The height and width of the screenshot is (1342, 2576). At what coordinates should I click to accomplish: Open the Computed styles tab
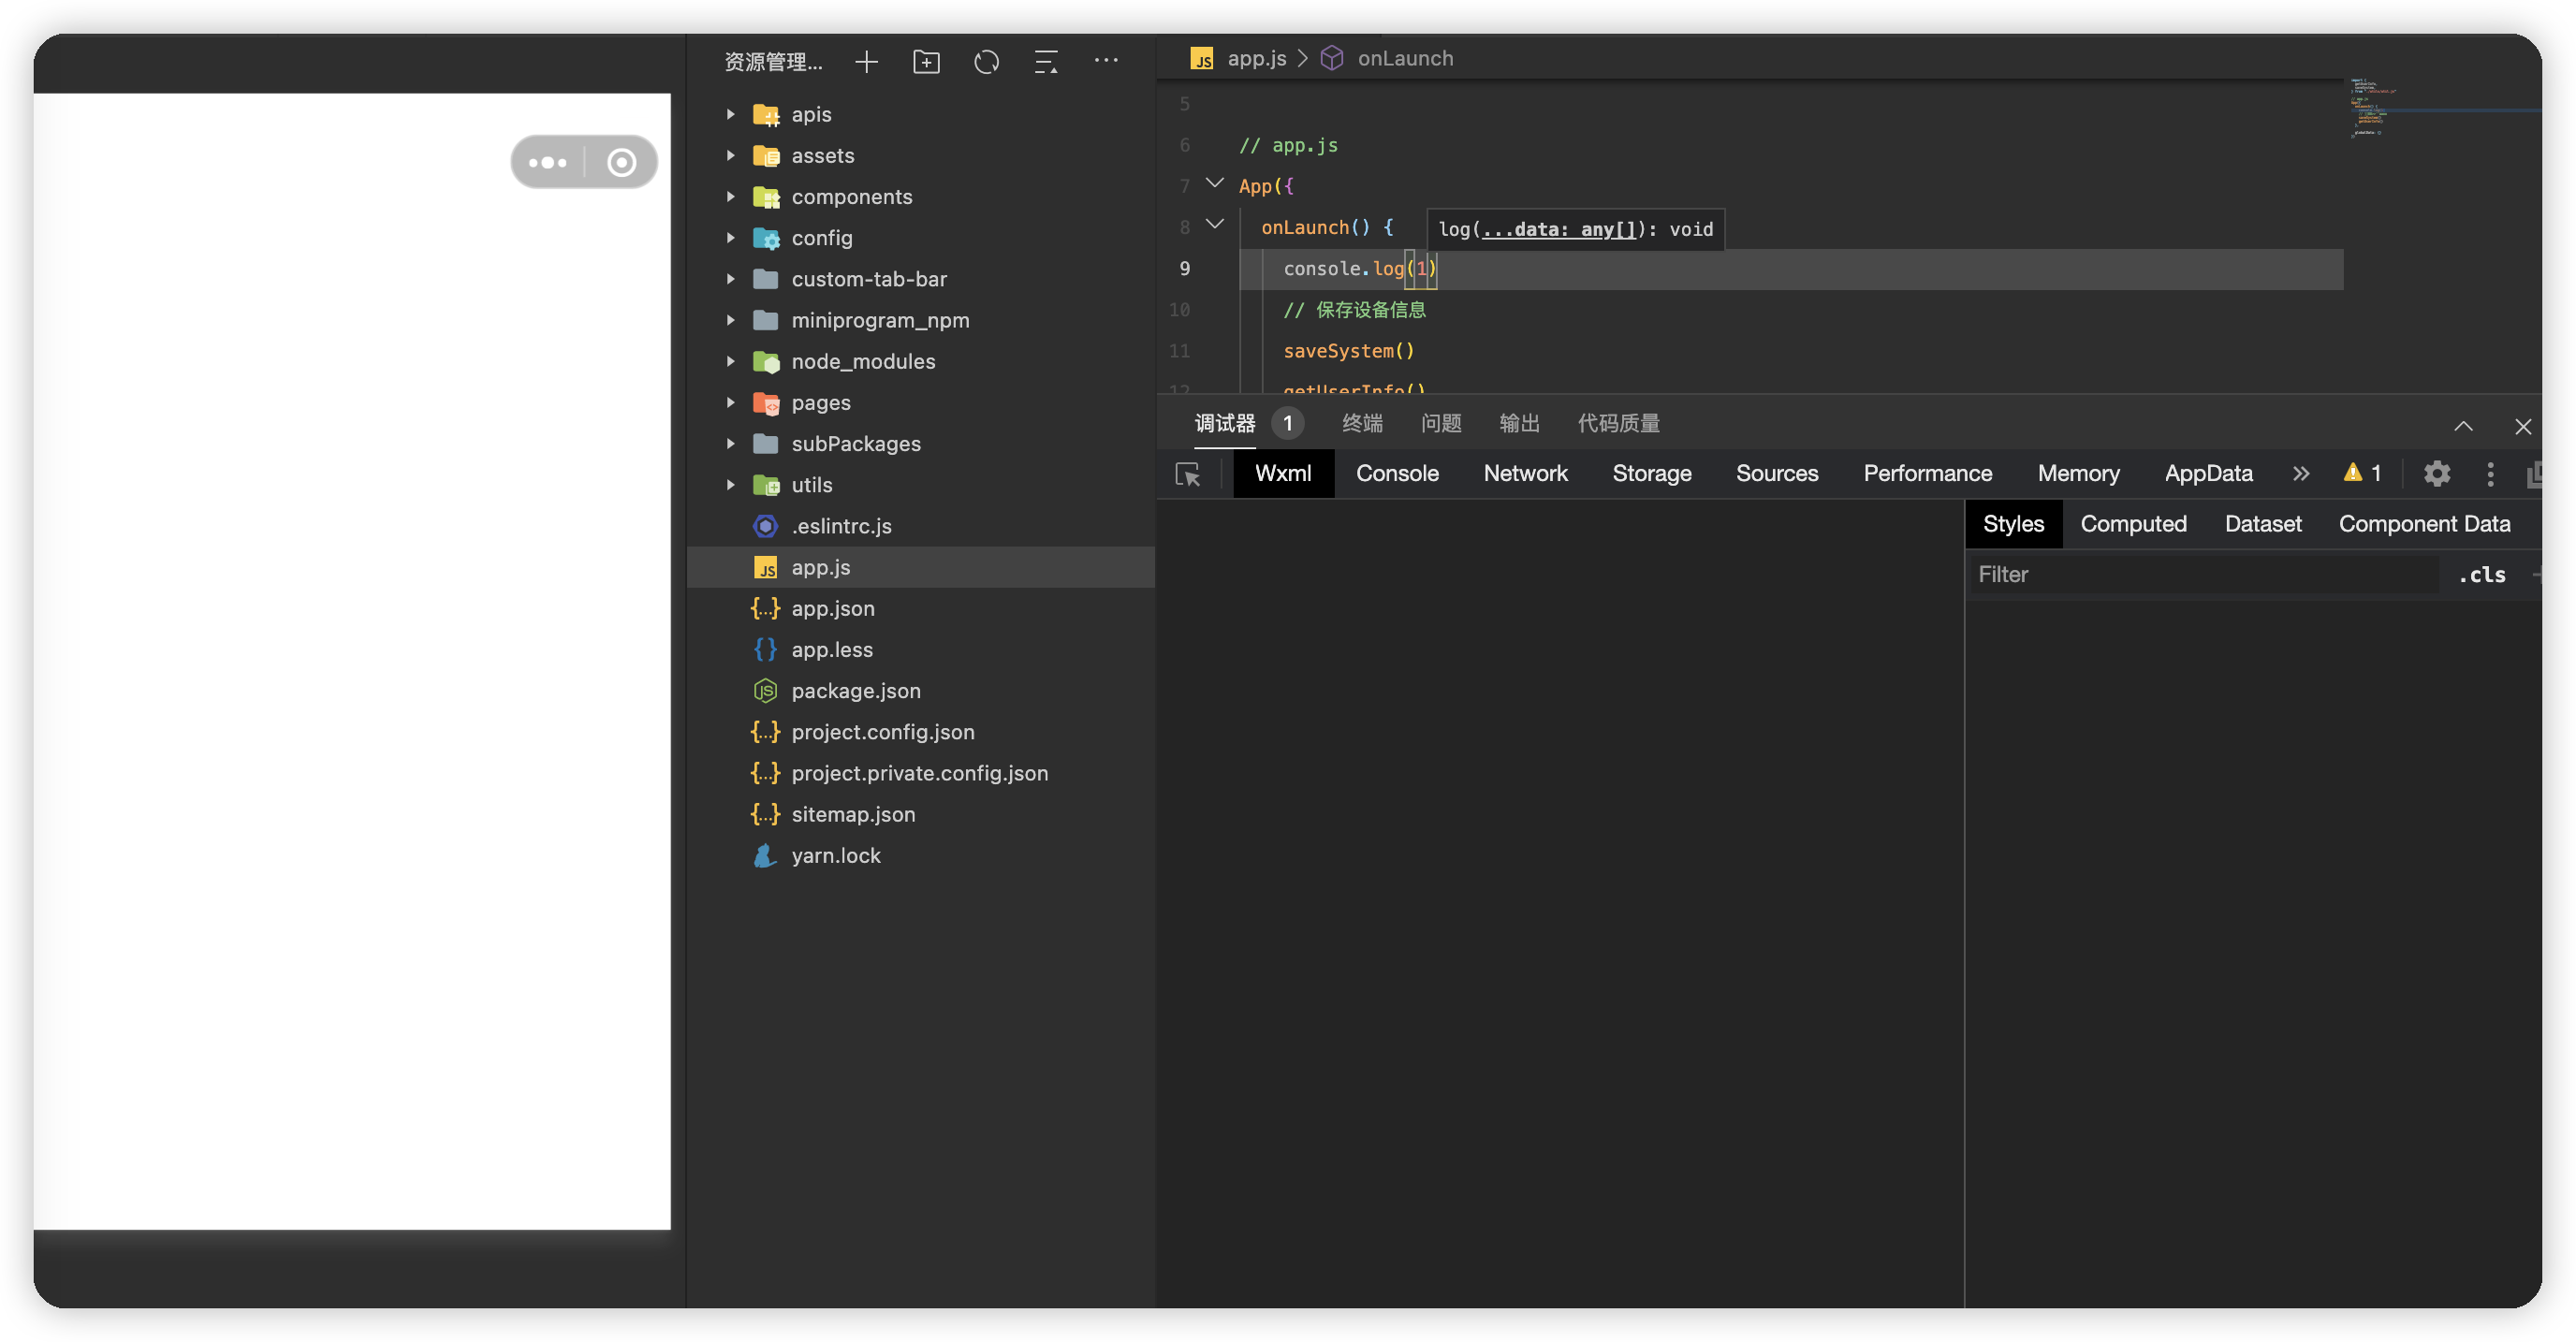click(2133, 524)
